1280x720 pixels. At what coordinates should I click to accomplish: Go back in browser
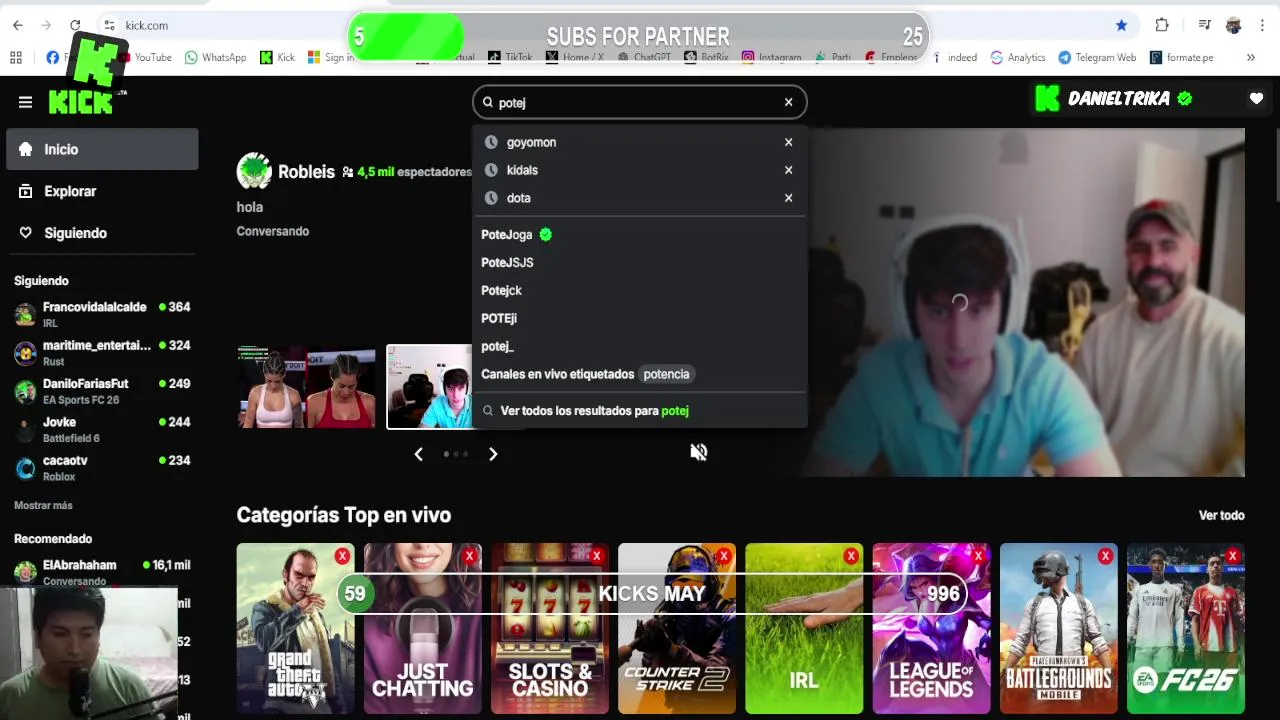tap(17, 25)
